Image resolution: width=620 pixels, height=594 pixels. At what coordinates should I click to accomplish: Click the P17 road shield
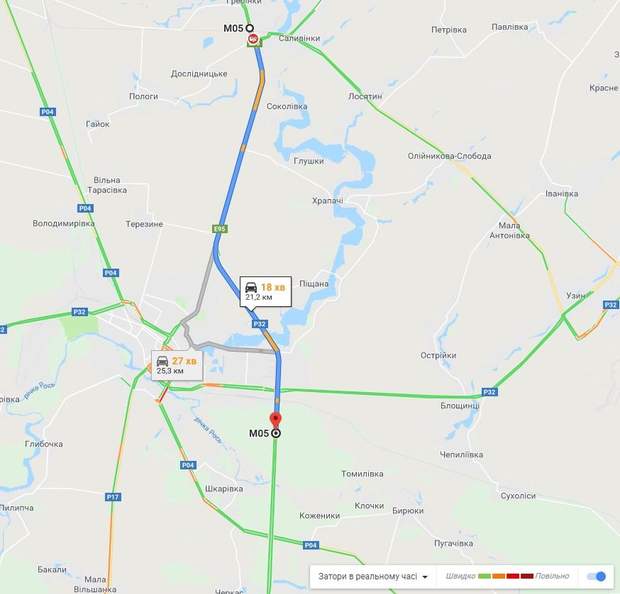113,497
